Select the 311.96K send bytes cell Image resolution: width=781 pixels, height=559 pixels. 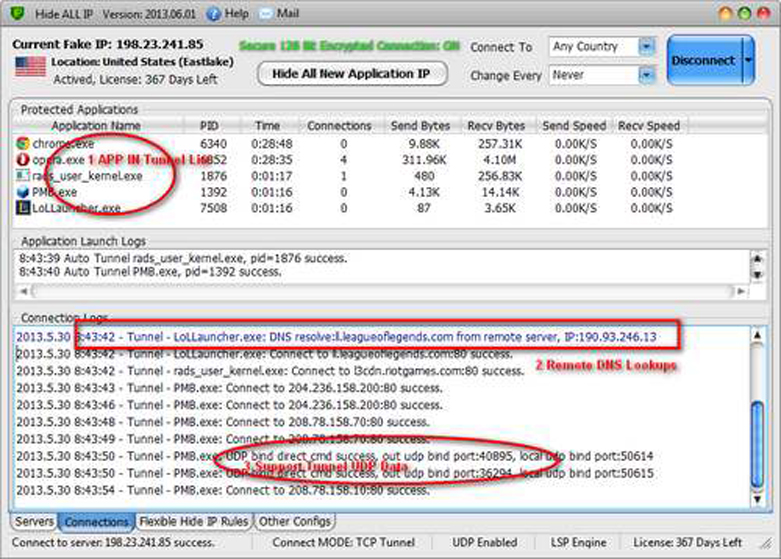pos(424,160)
